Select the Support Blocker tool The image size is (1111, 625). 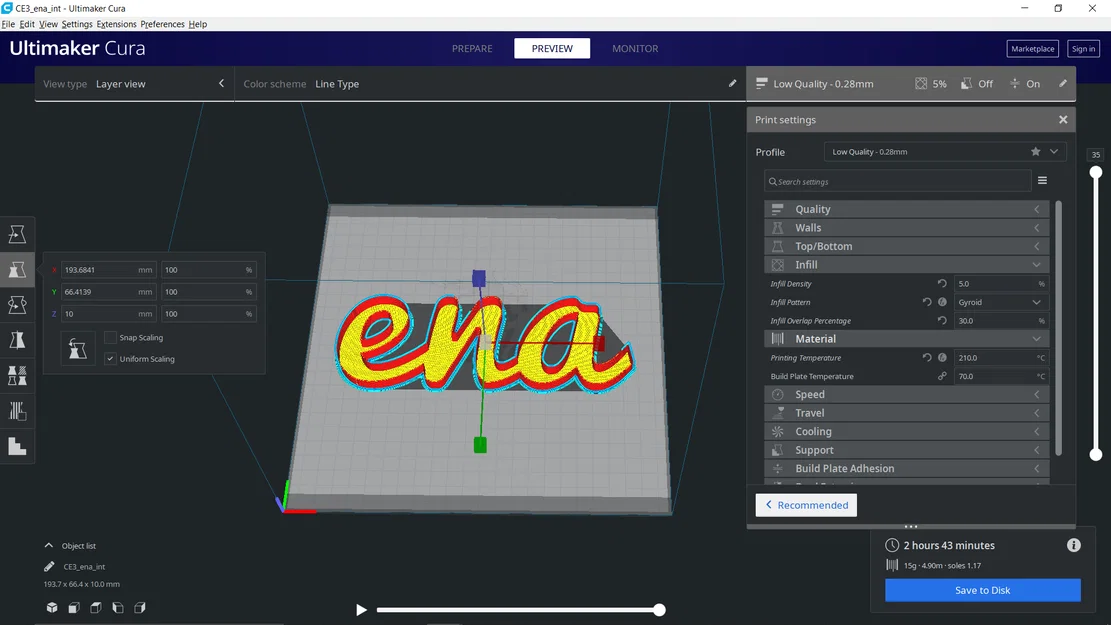pyautogui.click(x=17, y=411)
